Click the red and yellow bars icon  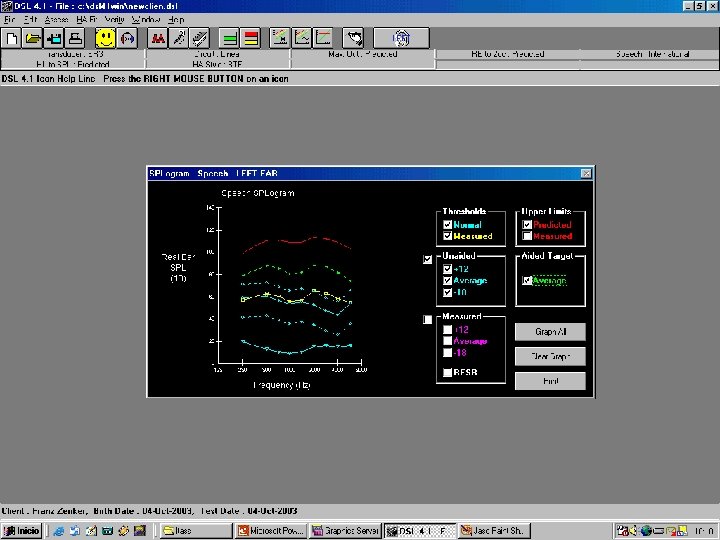point(250,38)
